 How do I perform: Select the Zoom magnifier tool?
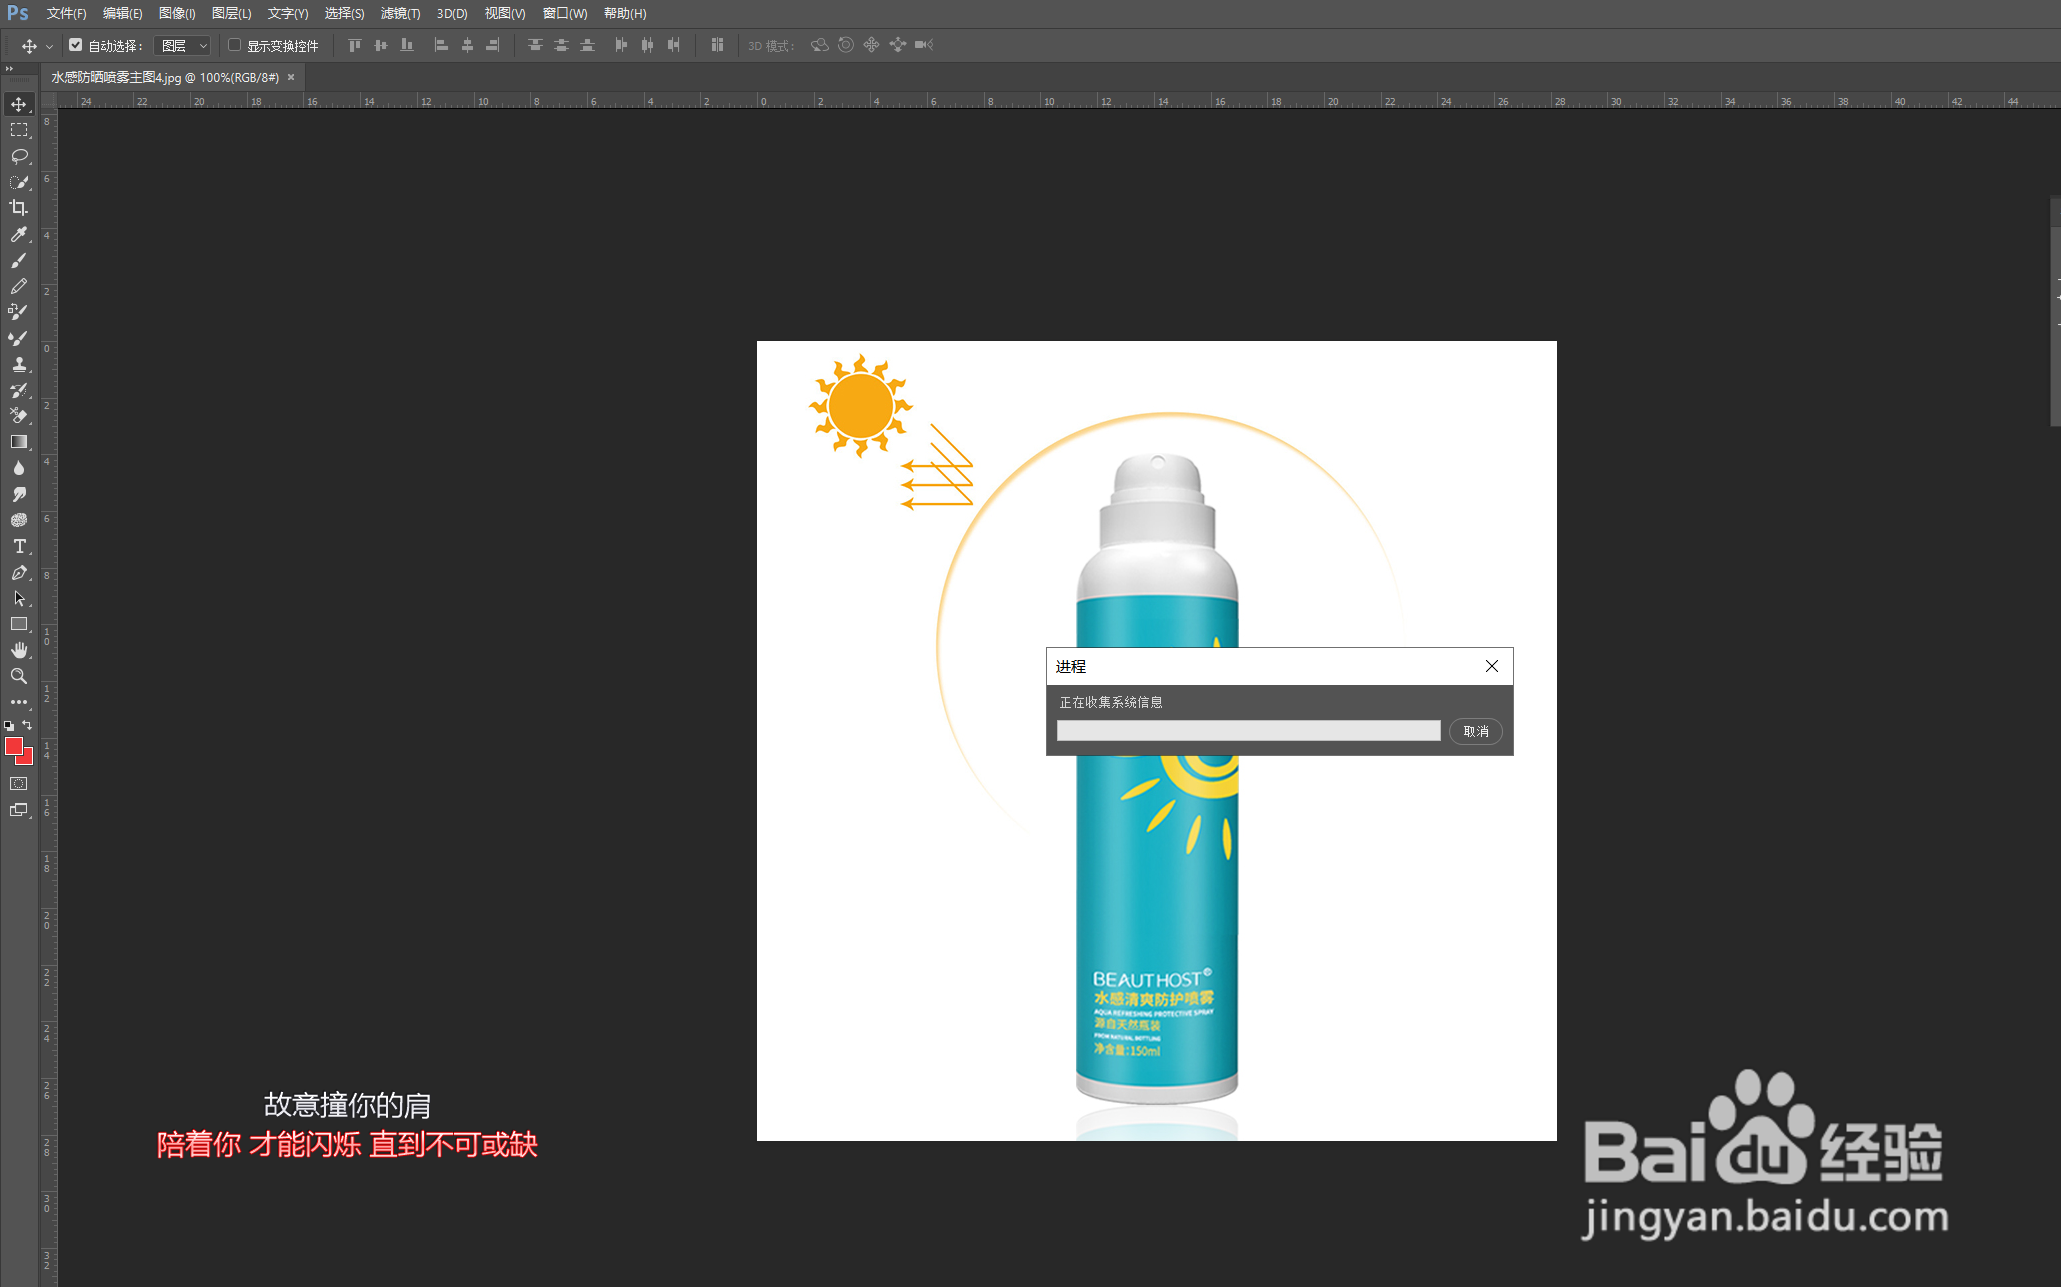coord(18,676)
